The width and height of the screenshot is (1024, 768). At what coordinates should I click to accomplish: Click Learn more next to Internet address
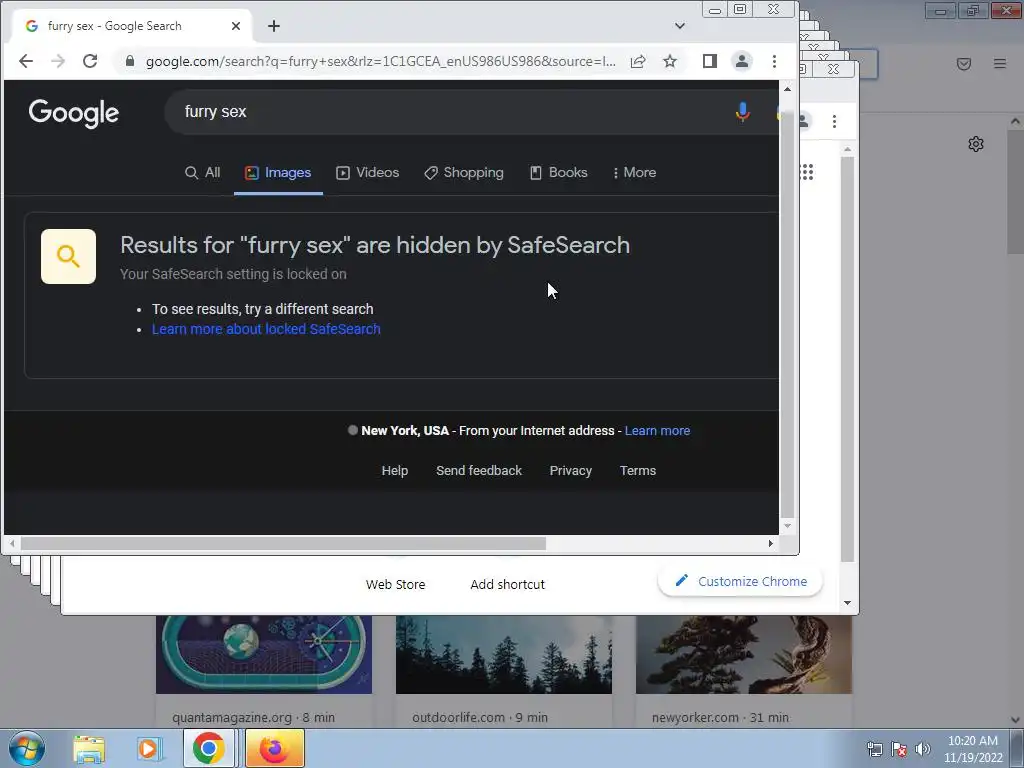click(657, 431)
